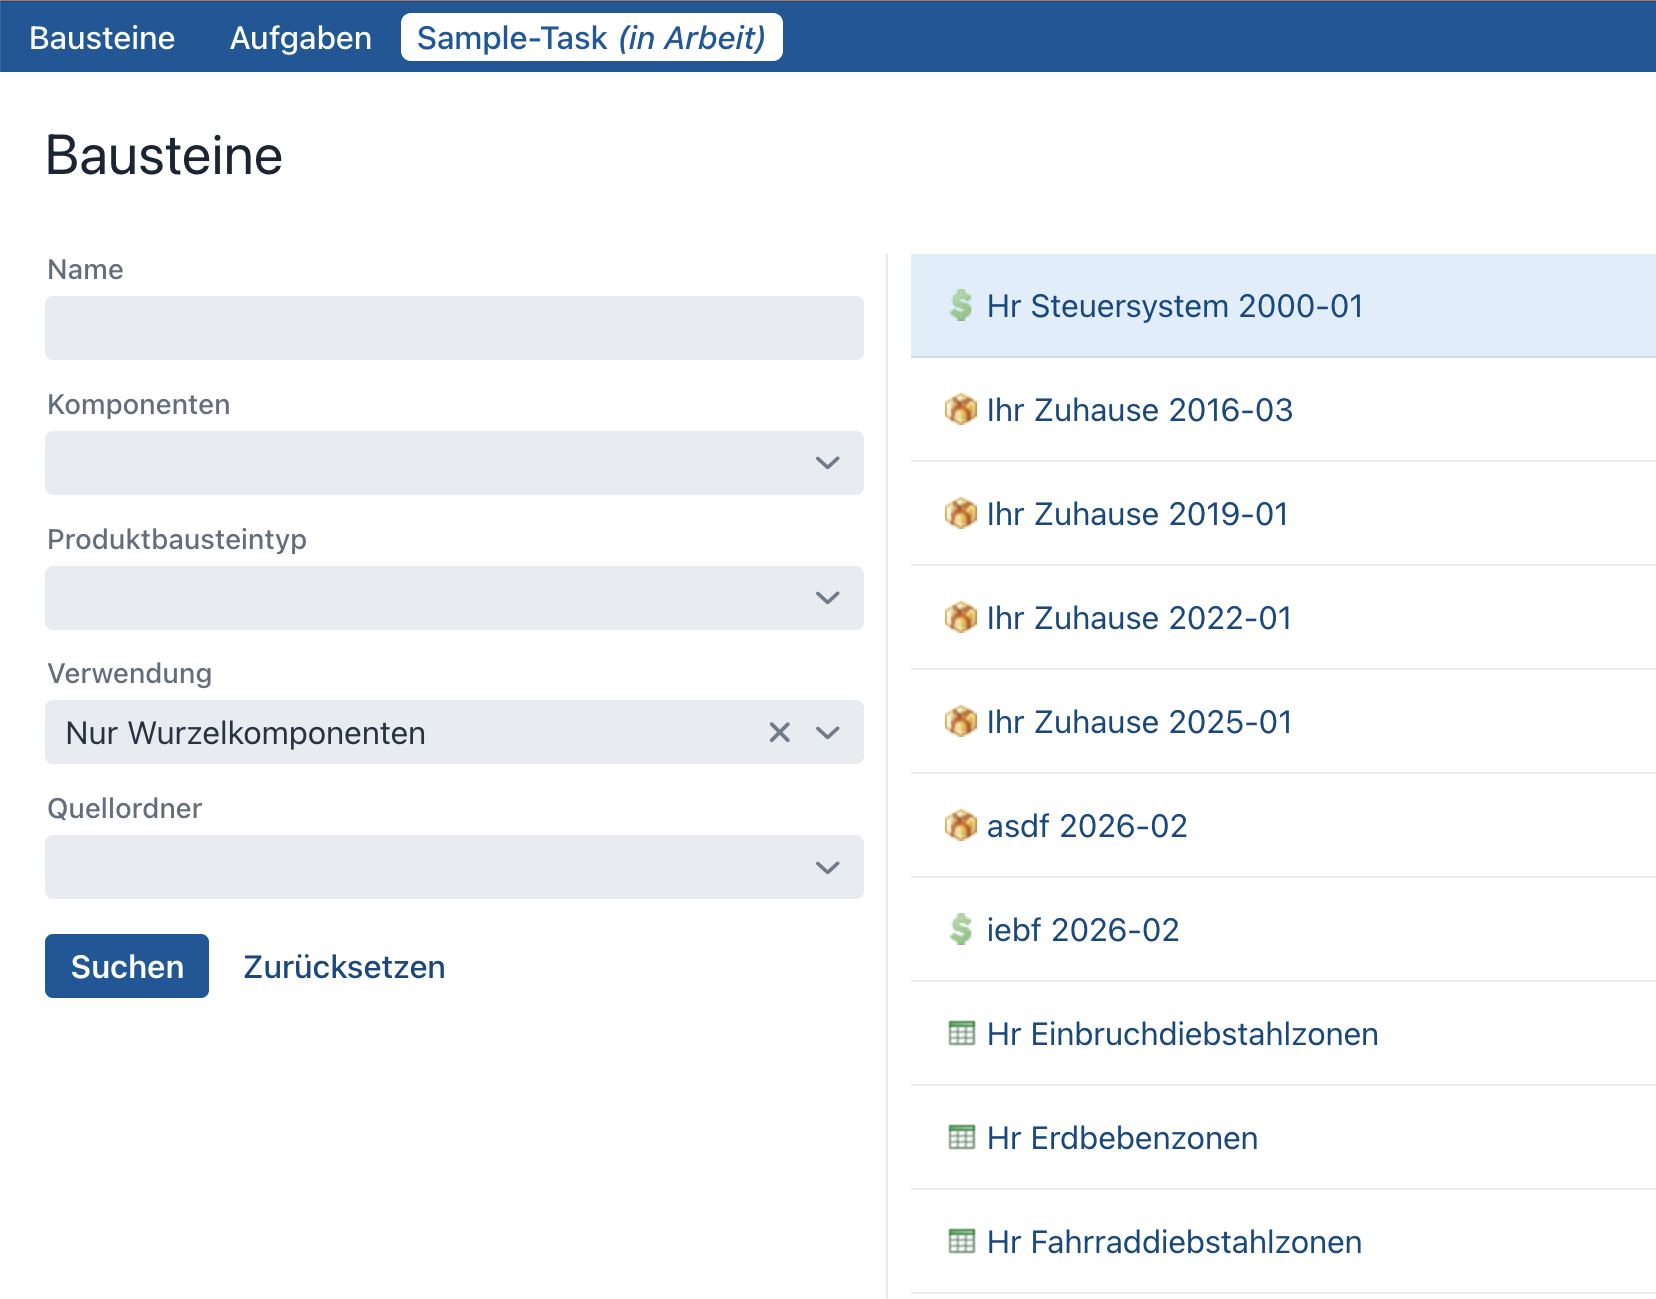Click the dollar icon beside iebf 2026-02

point(961,930)
